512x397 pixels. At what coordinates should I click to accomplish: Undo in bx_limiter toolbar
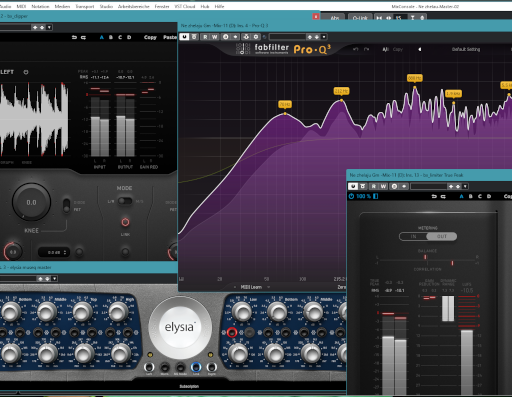[x=434, y=196]
